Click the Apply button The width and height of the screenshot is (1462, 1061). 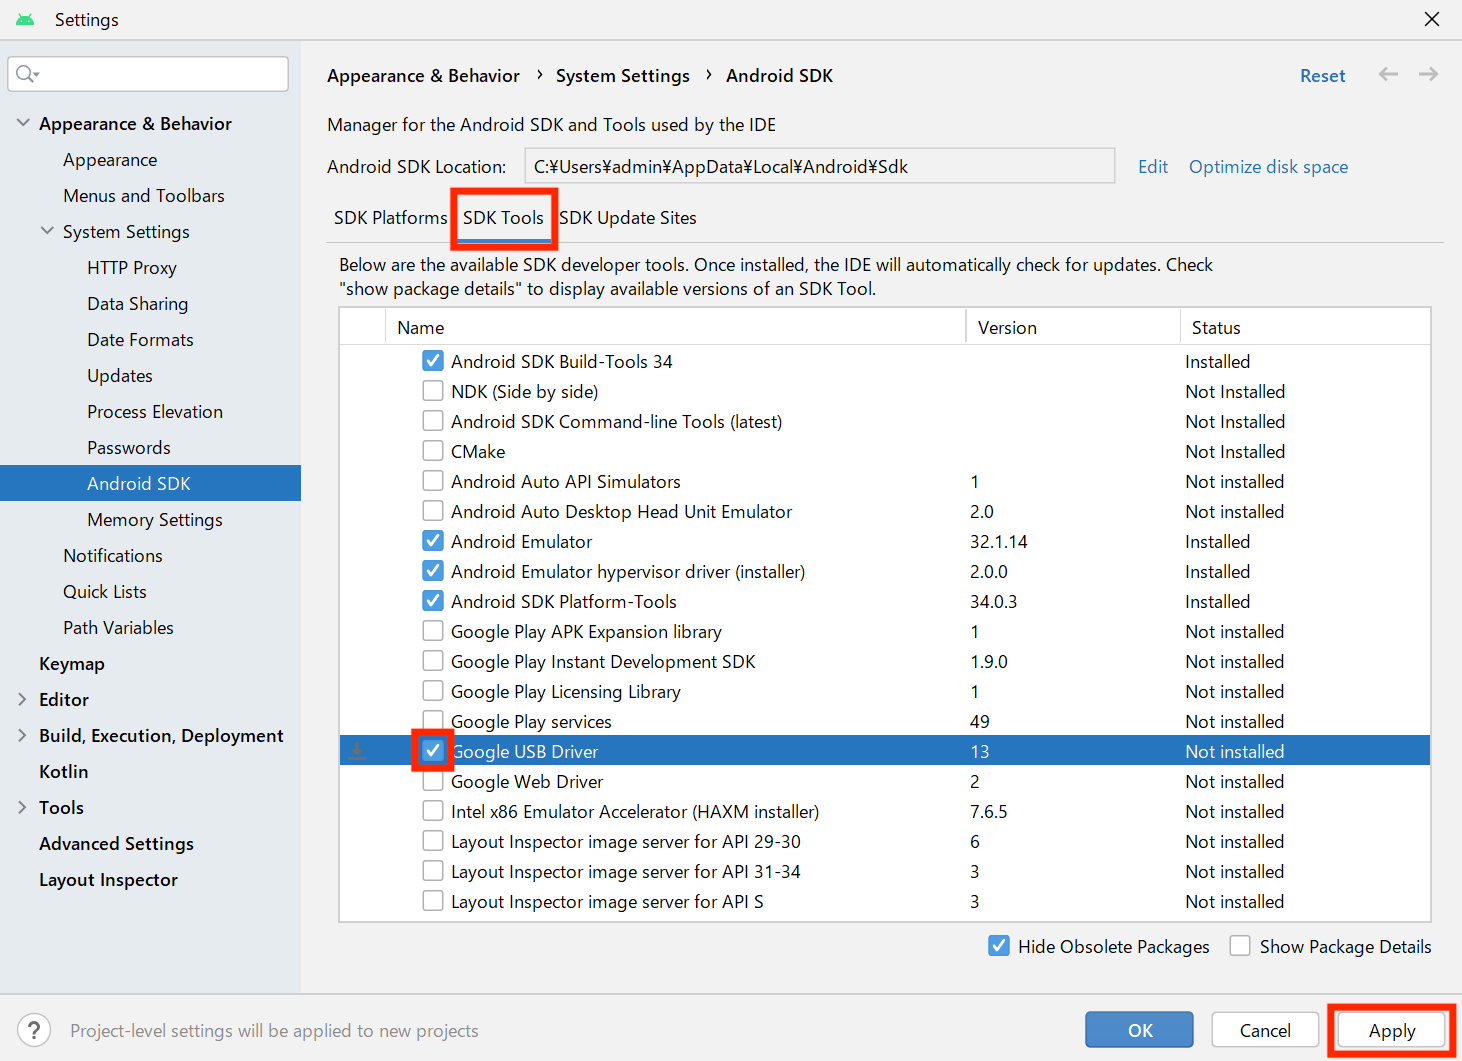pyautogui.click(x=1392, y=1030)
